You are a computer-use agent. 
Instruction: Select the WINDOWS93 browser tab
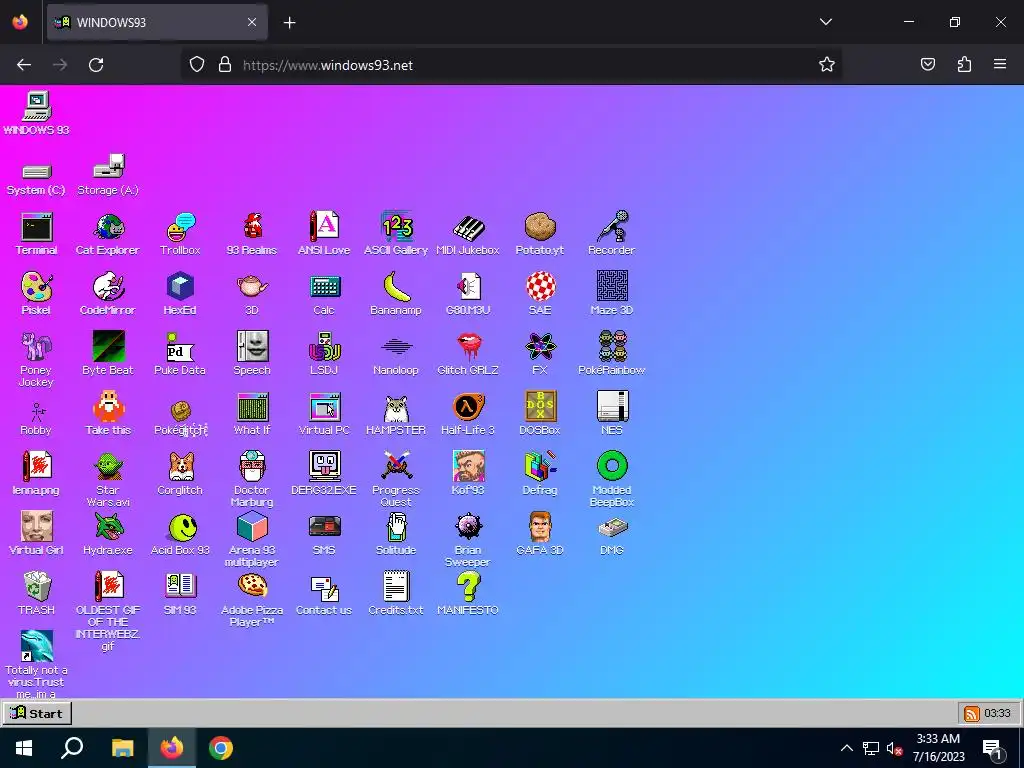[157, 22]
